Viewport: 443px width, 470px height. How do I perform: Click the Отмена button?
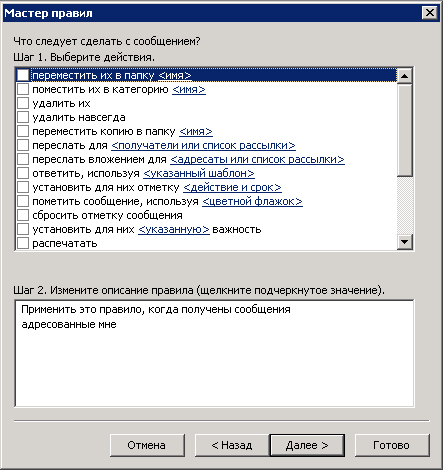pyautogui.click(x=147, y=445)
